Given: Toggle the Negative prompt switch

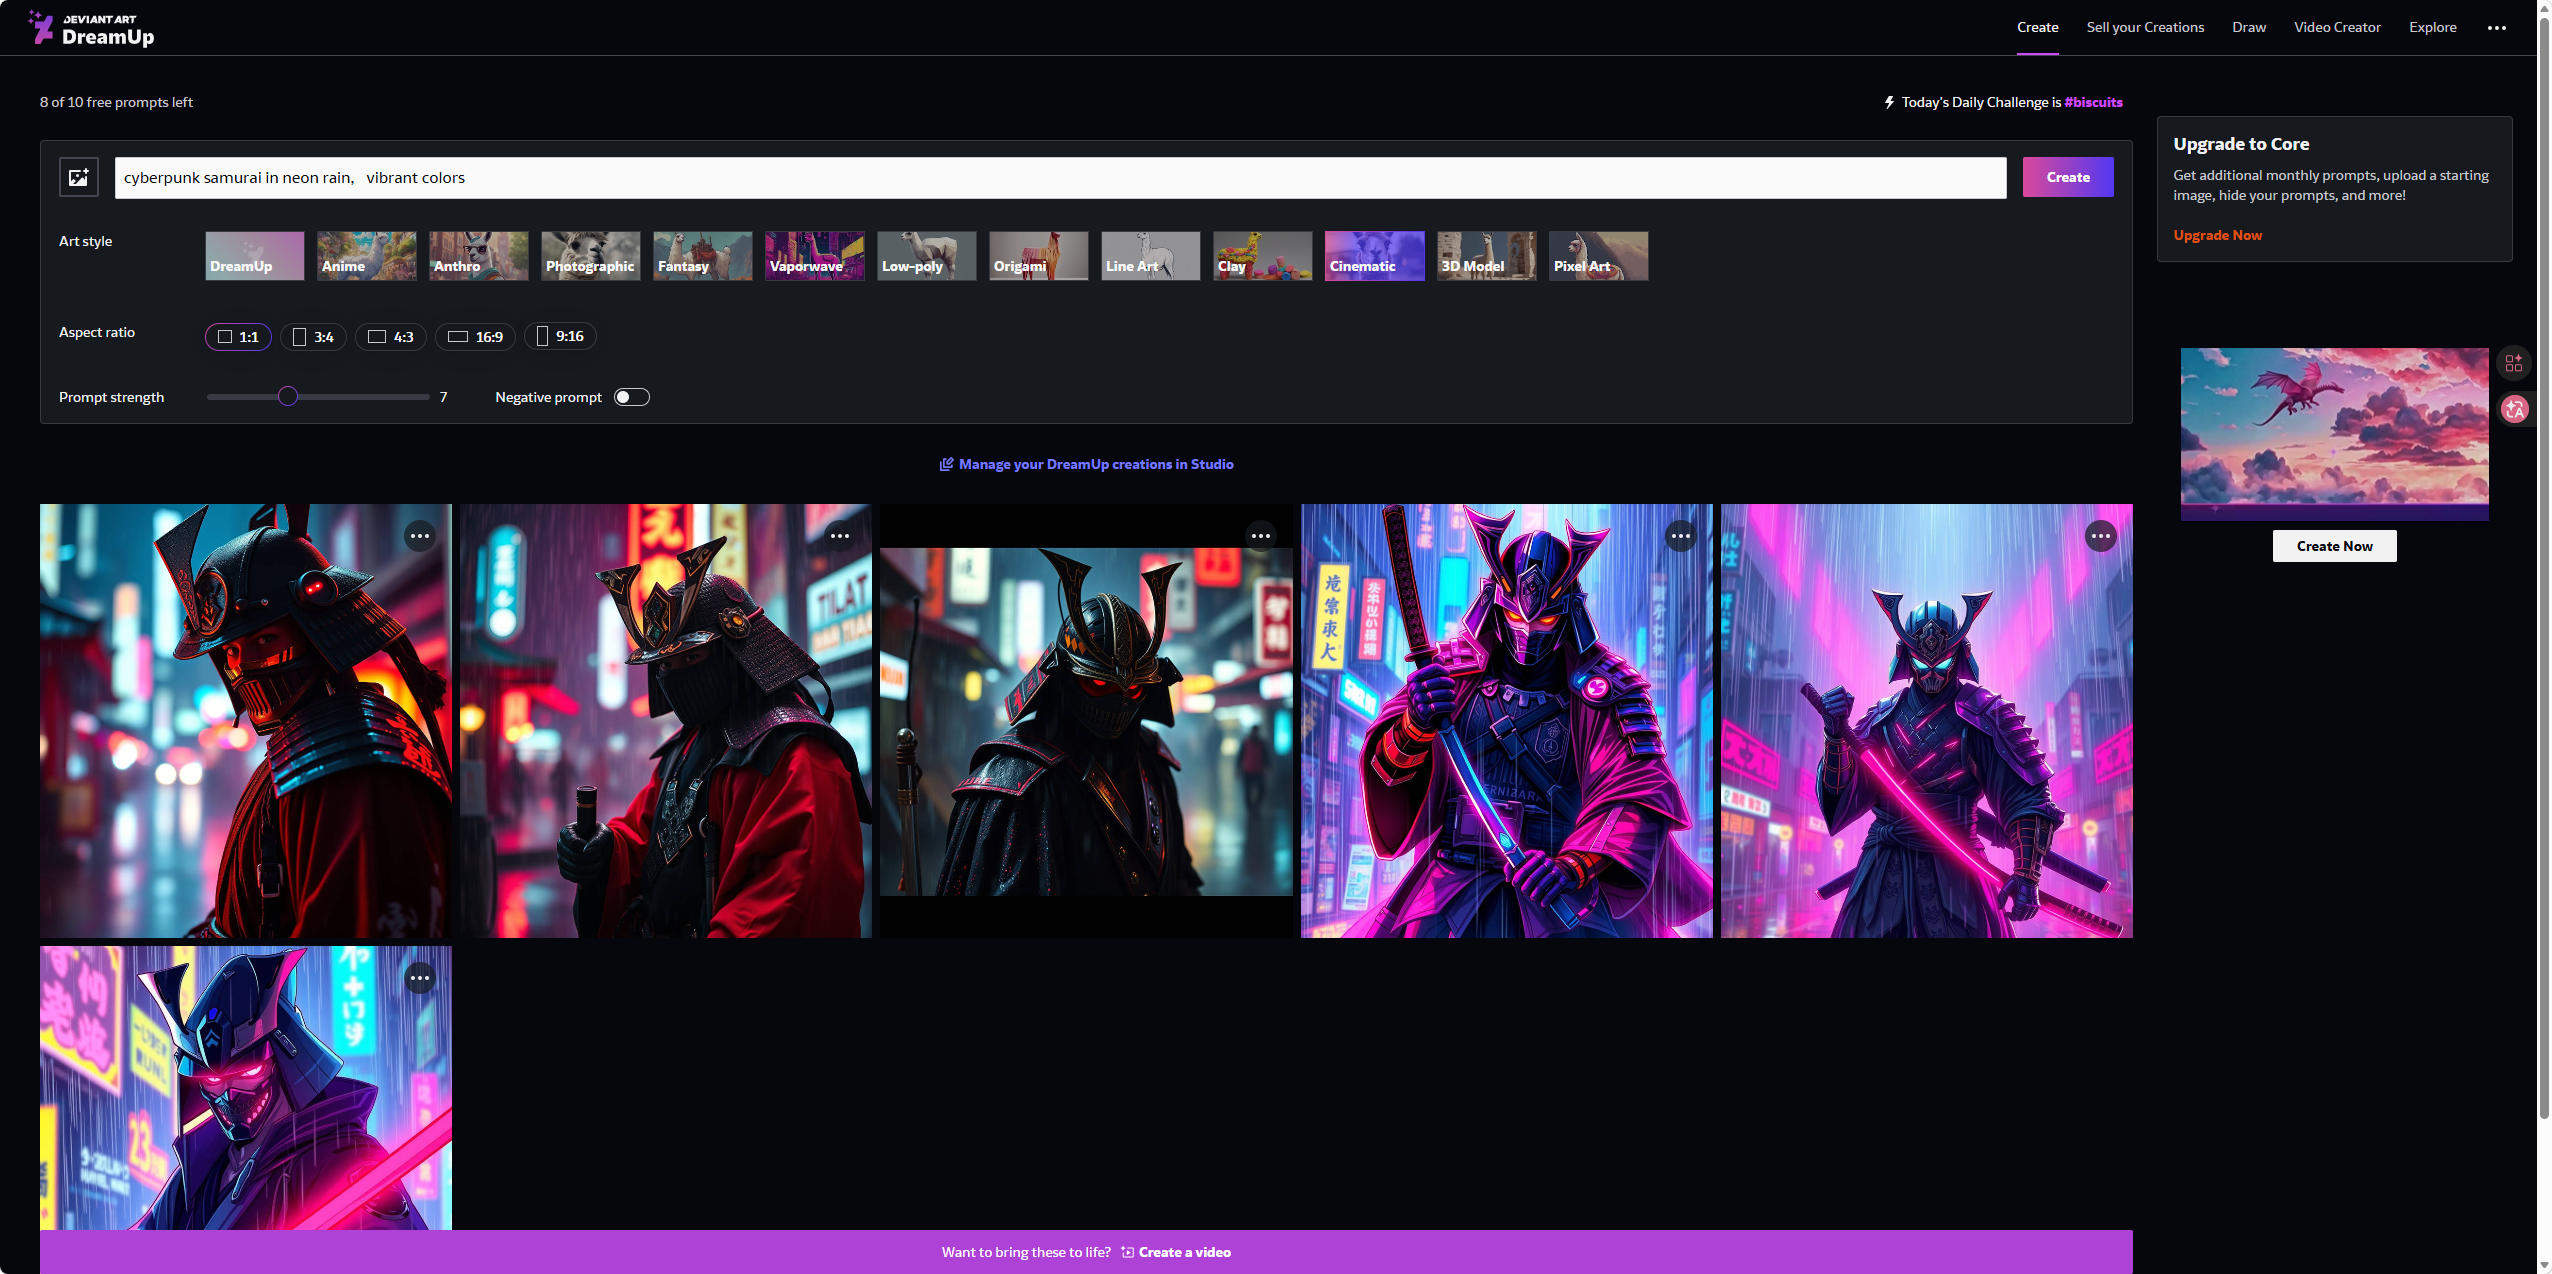Looking at the screenshot, I should pyautogui.click(x=632, y=397).
